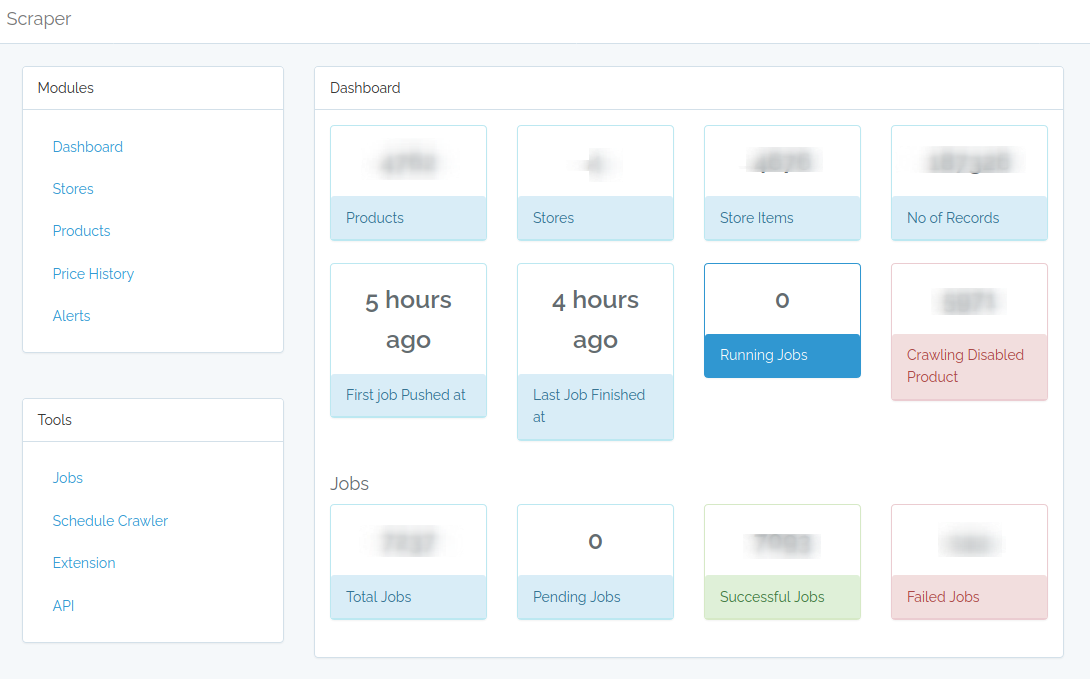Image resolution: width=1090 pixels, height=679 pixels.
Task: Open the Dashboard module link
Action: click(x=87, y=147)
